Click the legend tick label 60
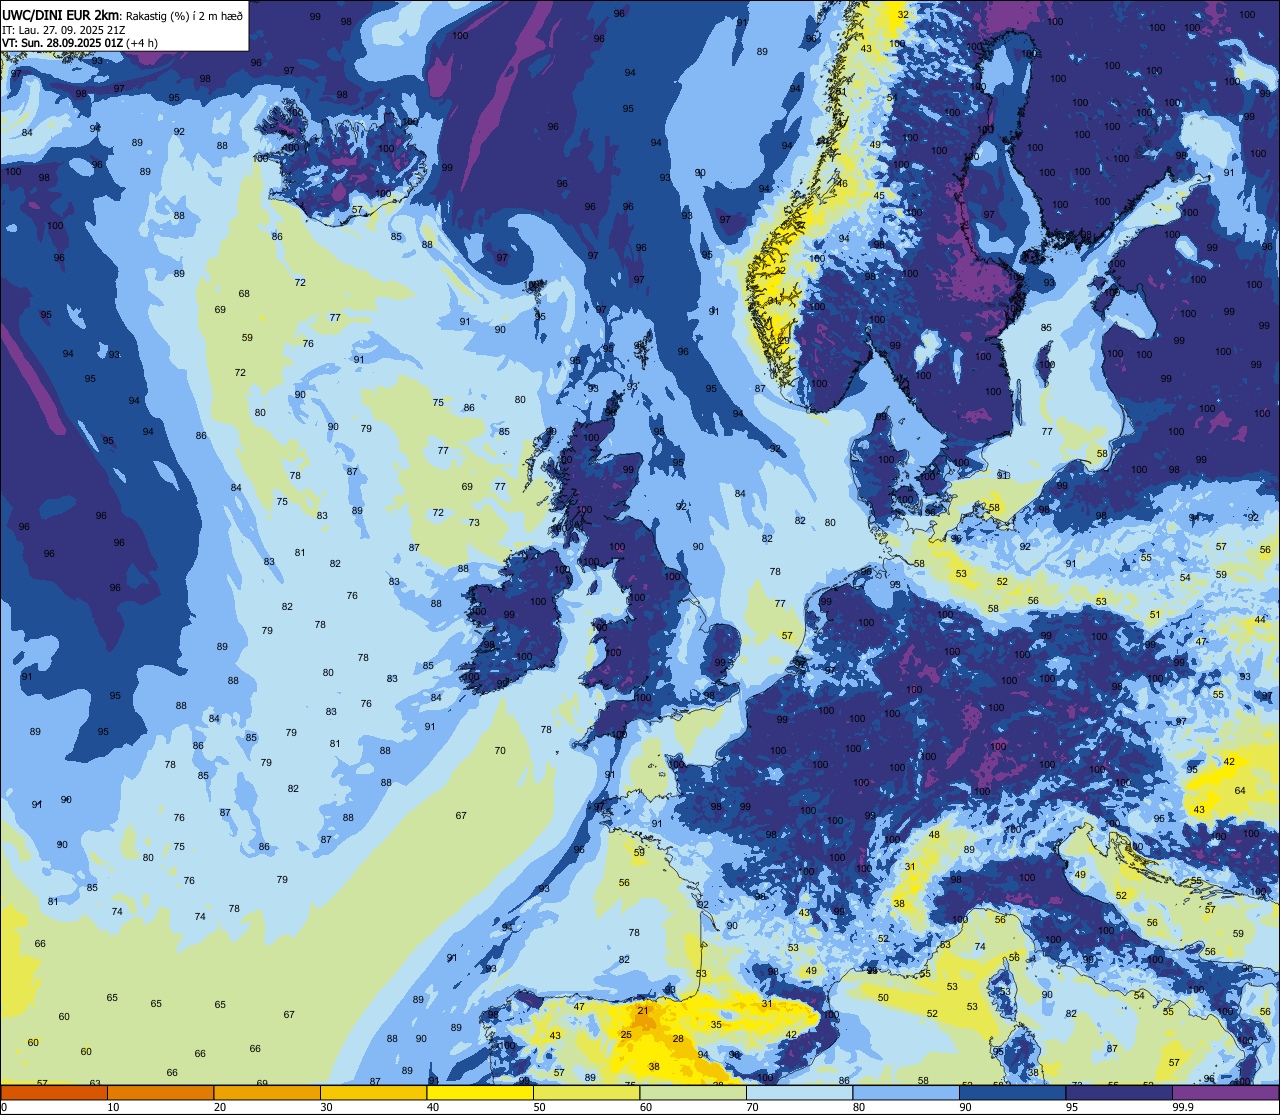This screenshot has width=1280, height=1115. [x=645, y=1107]
